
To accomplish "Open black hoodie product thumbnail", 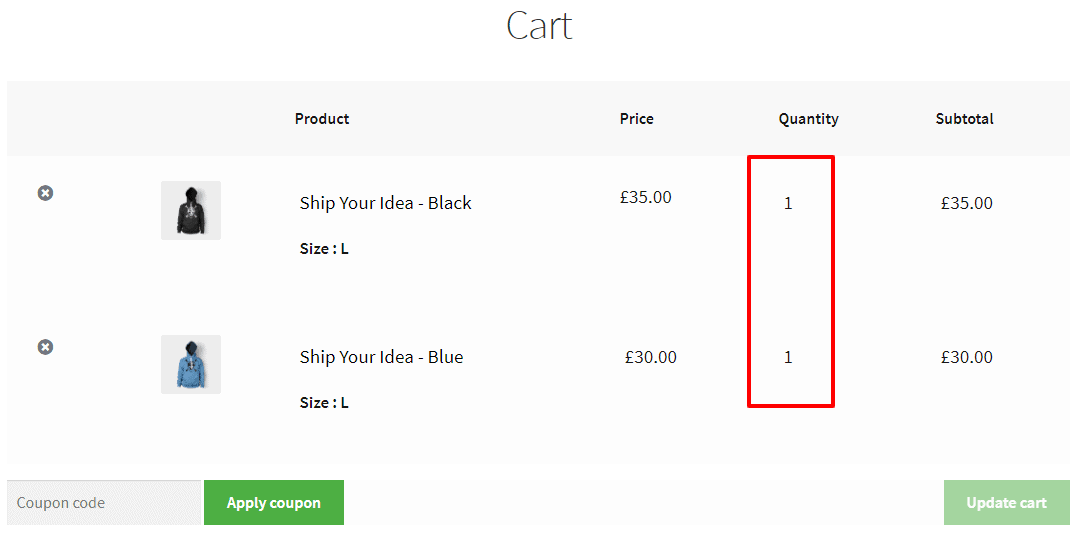I will click(191, 210).
